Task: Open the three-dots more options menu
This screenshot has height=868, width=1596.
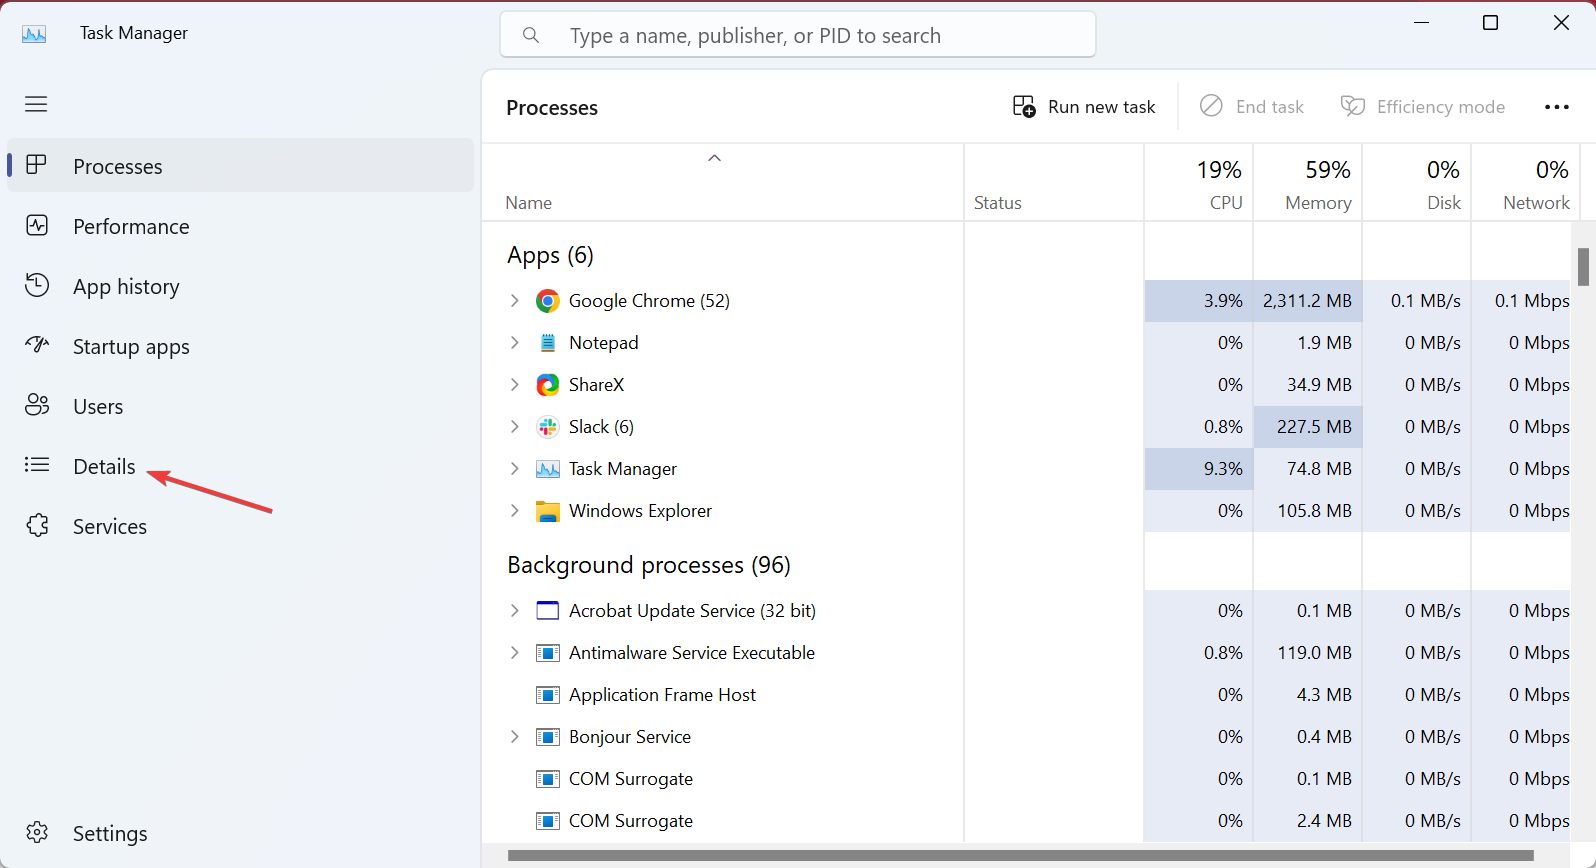Action: click(1556, 107)
